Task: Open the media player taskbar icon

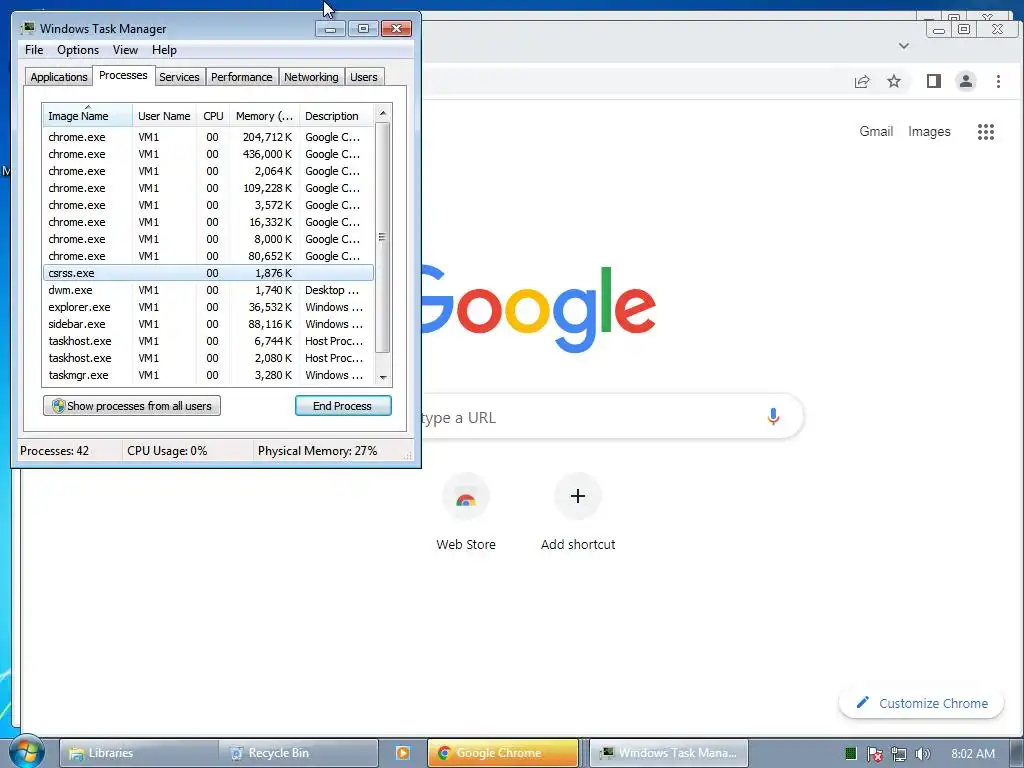Action: [x=403, y=753]
